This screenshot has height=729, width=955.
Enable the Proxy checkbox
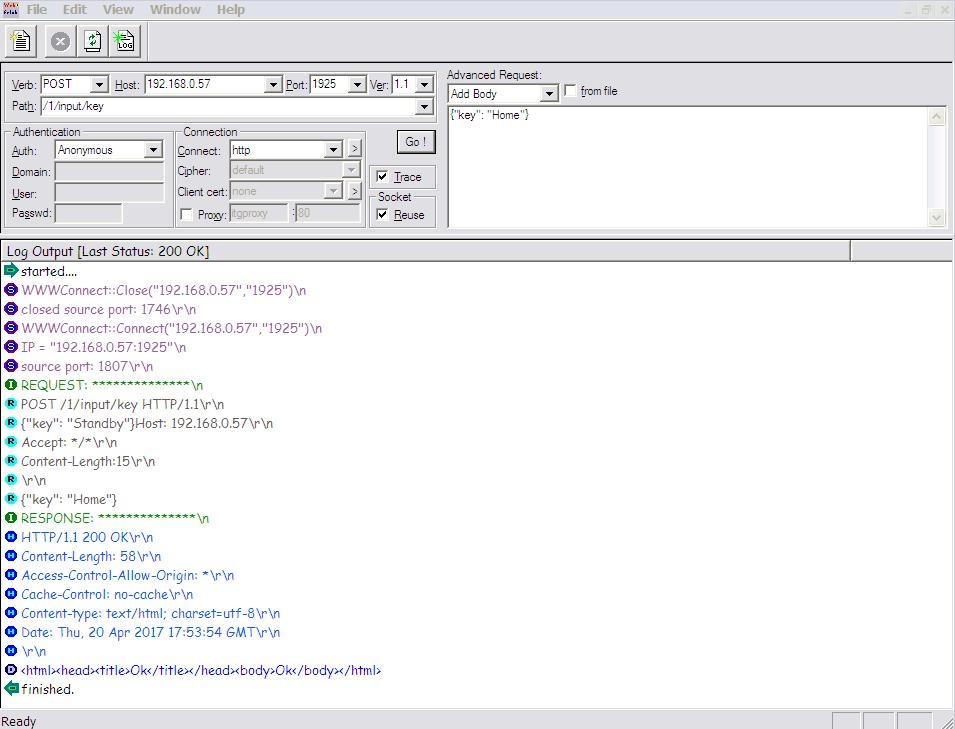pyautogui.click(x=186, y=215)
